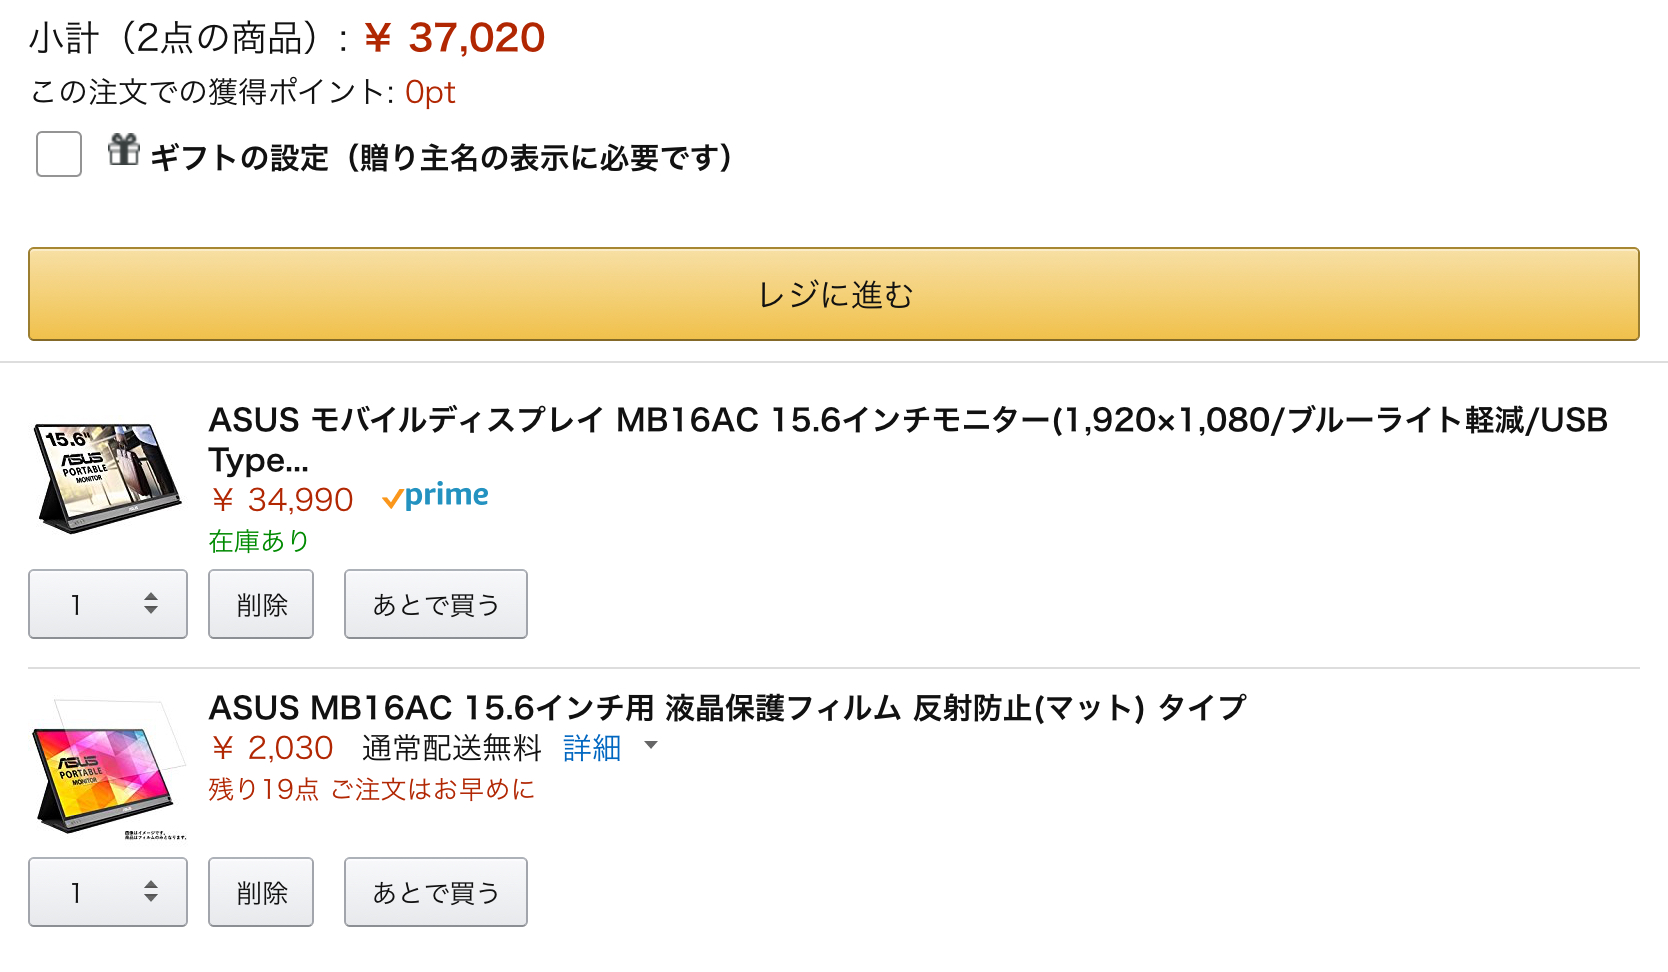Delete the ASUS monitor with 削除
1668x972 pixels.
(x=261, y=604)
